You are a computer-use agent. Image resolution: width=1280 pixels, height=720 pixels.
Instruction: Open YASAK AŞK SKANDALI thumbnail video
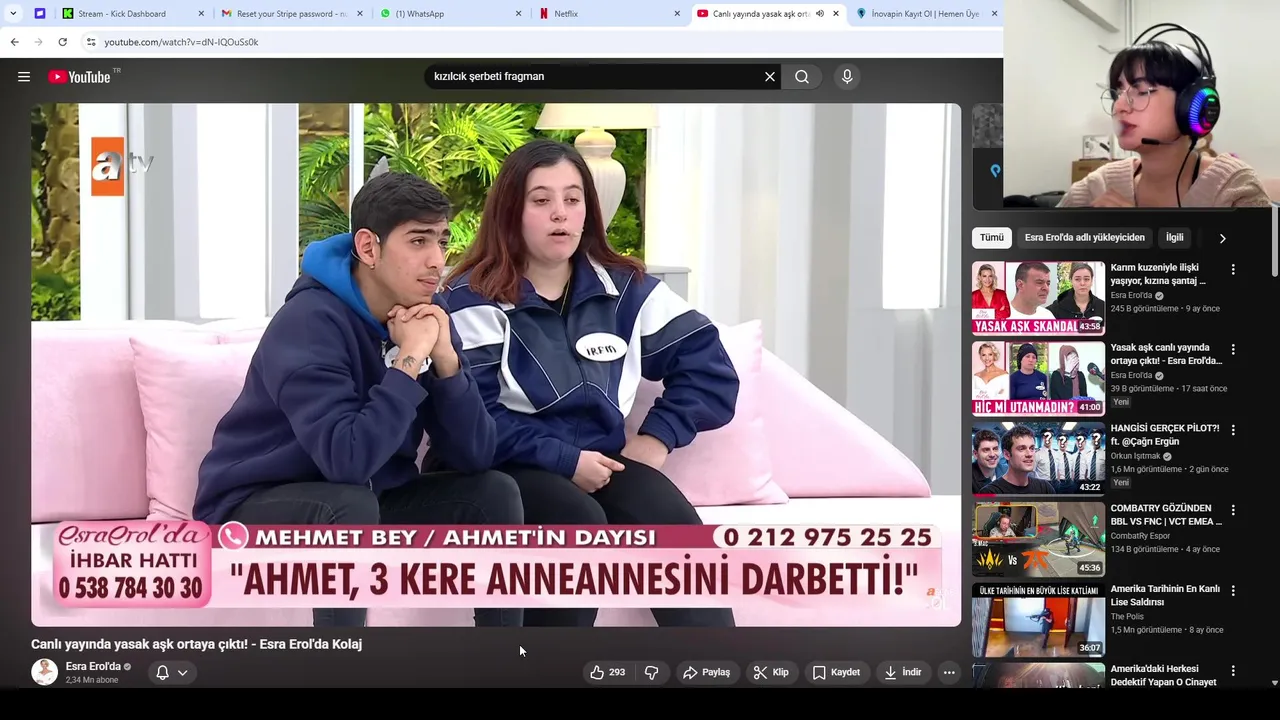[1038, 298]
